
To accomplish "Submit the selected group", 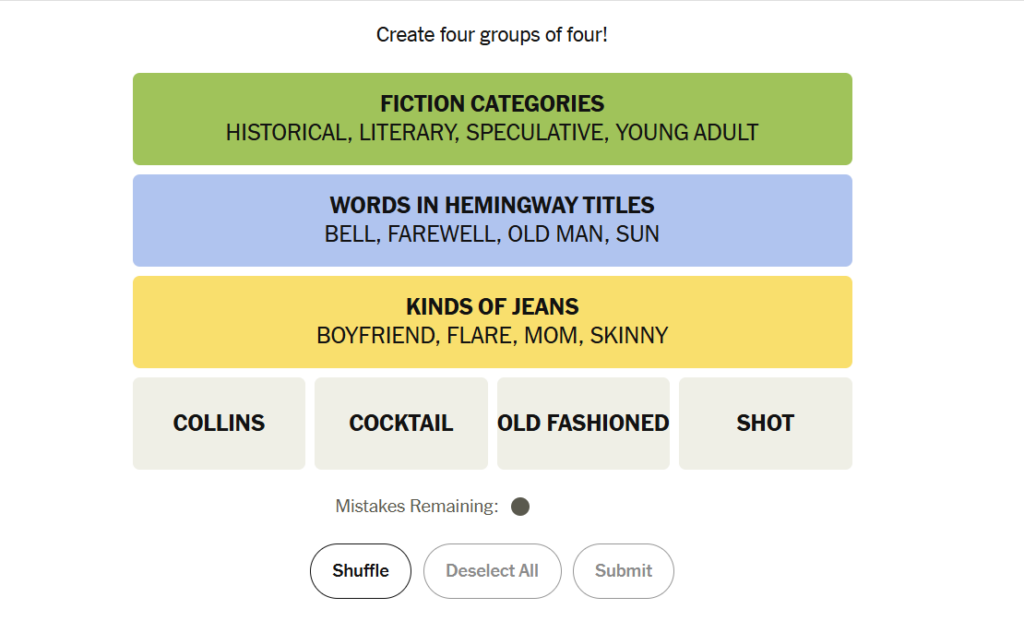I will click(623, 571).
